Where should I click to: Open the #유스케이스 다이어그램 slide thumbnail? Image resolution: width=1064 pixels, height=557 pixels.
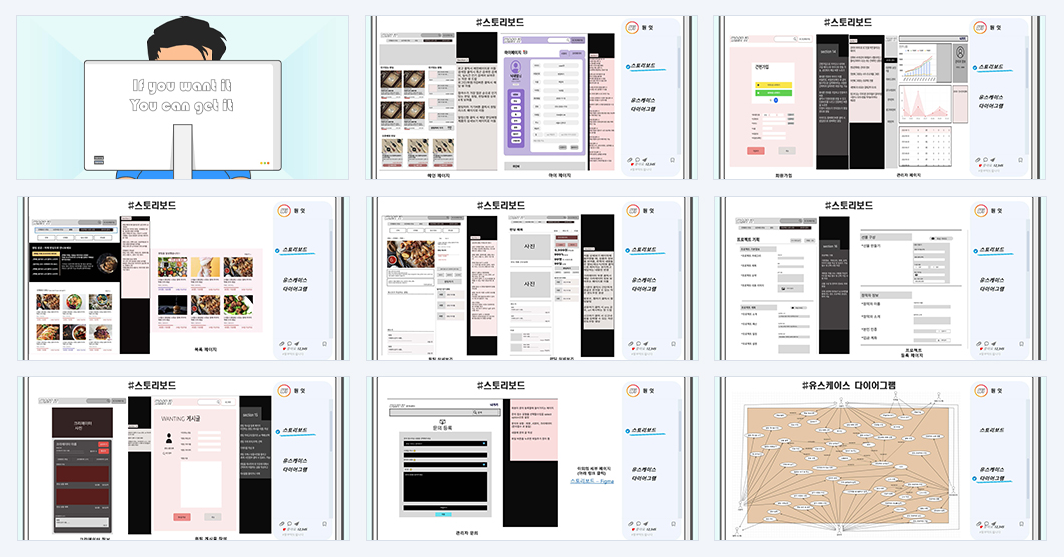coord(880,459)
